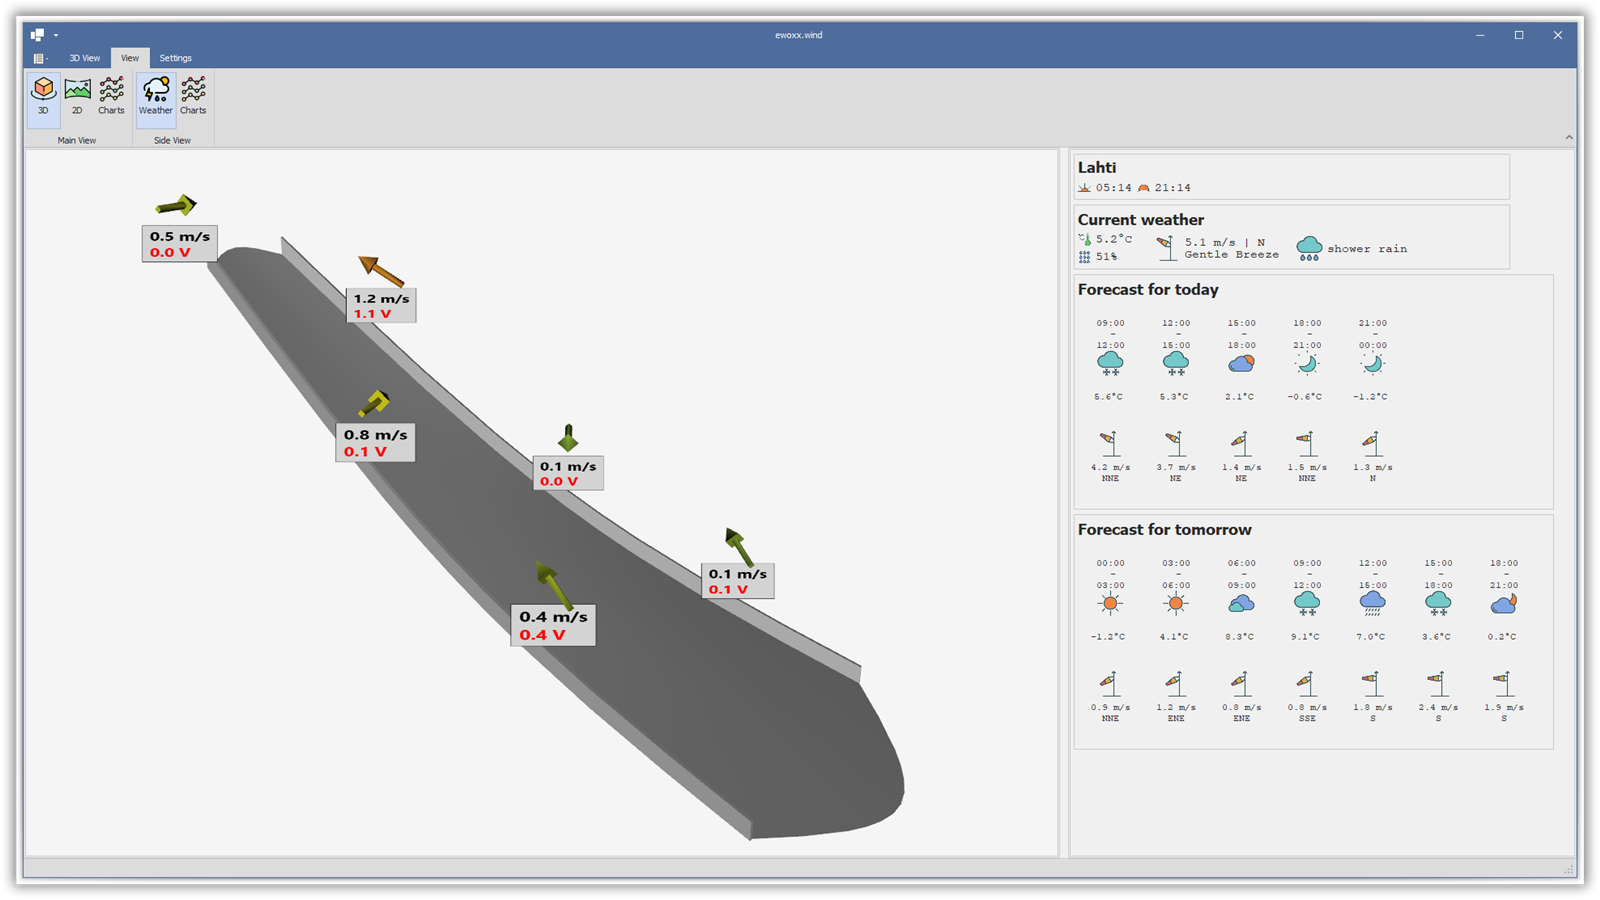Click the splitter between 3D and weather panels
Viewport: 1600px width, 900px height.
click(x=1064, y=502)
